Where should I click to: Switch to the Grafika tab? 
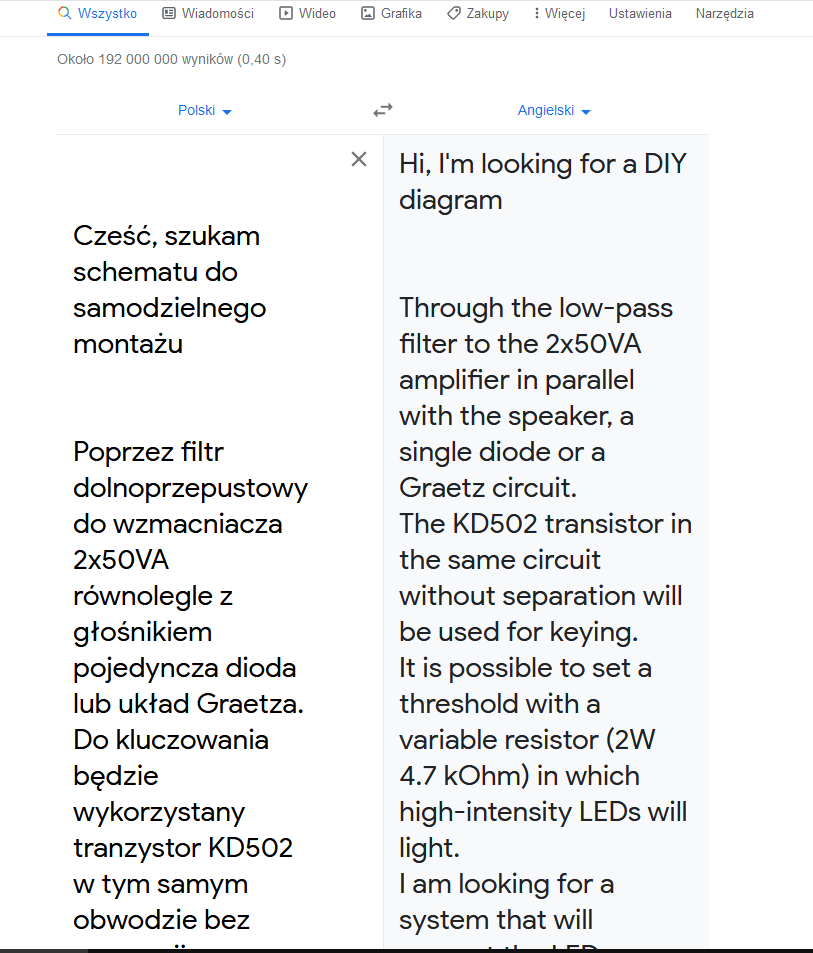[391, 13]
